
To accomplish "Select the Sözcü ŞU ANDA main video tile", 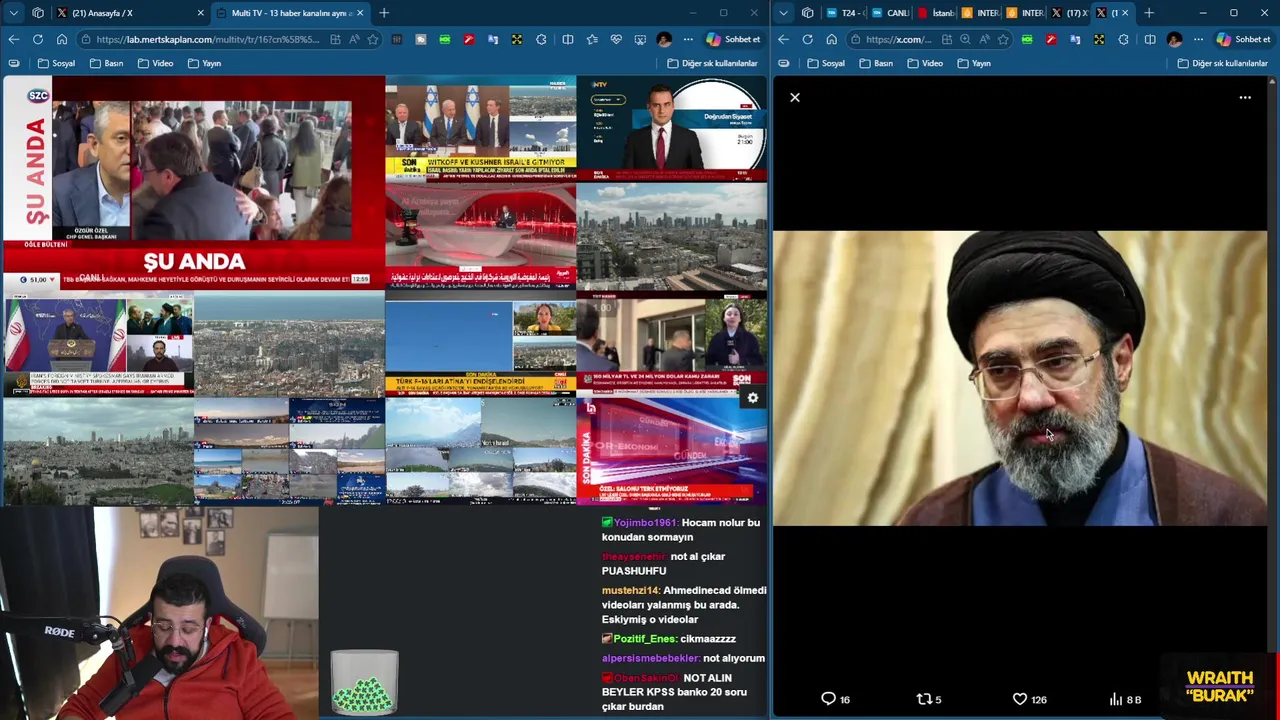I will (194, 182).
